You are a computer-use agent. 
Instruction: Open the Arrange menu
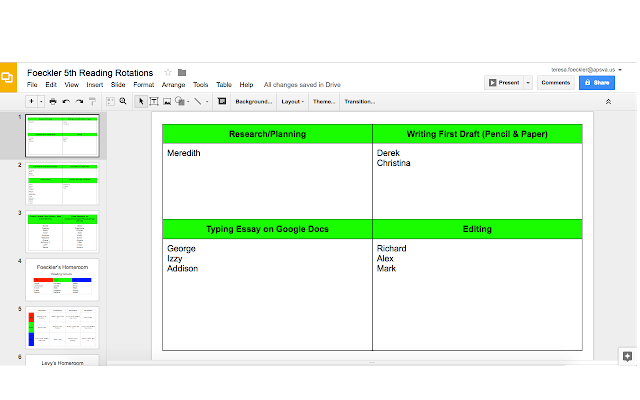click(173, 85)
